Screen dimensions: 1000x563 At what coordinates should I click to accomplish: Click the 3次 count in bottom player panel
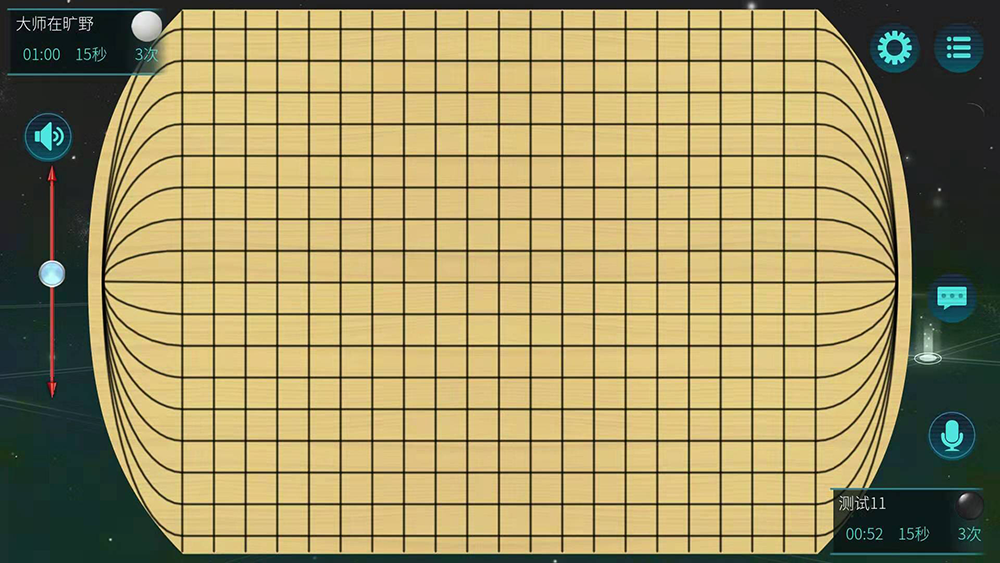tap(969, 534)
